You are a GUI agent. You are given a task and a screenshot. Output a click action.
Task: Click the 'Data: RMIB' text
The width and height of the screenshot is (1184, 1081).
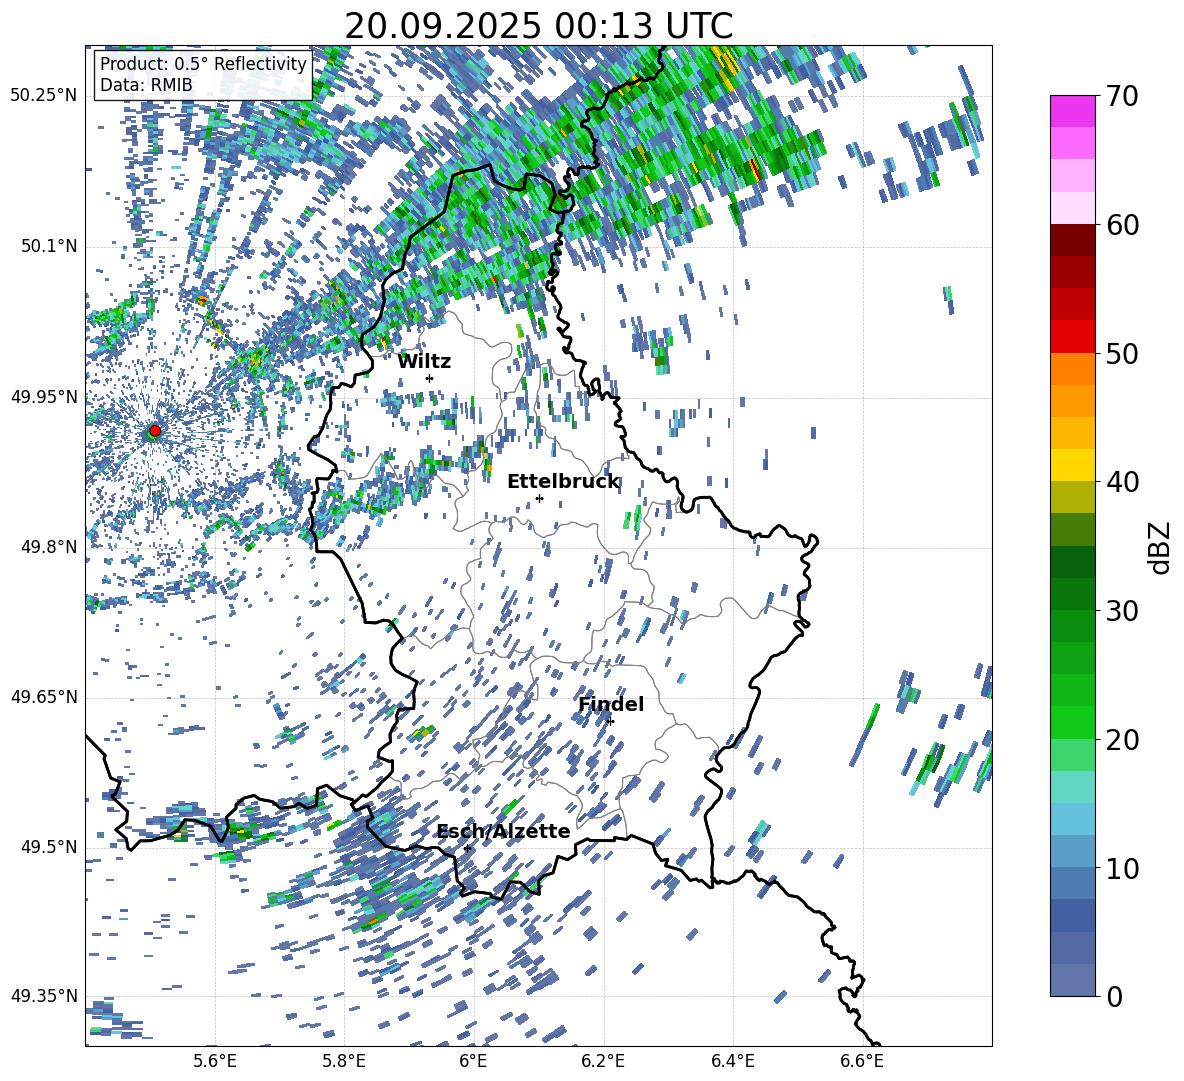tap(146, 85)
